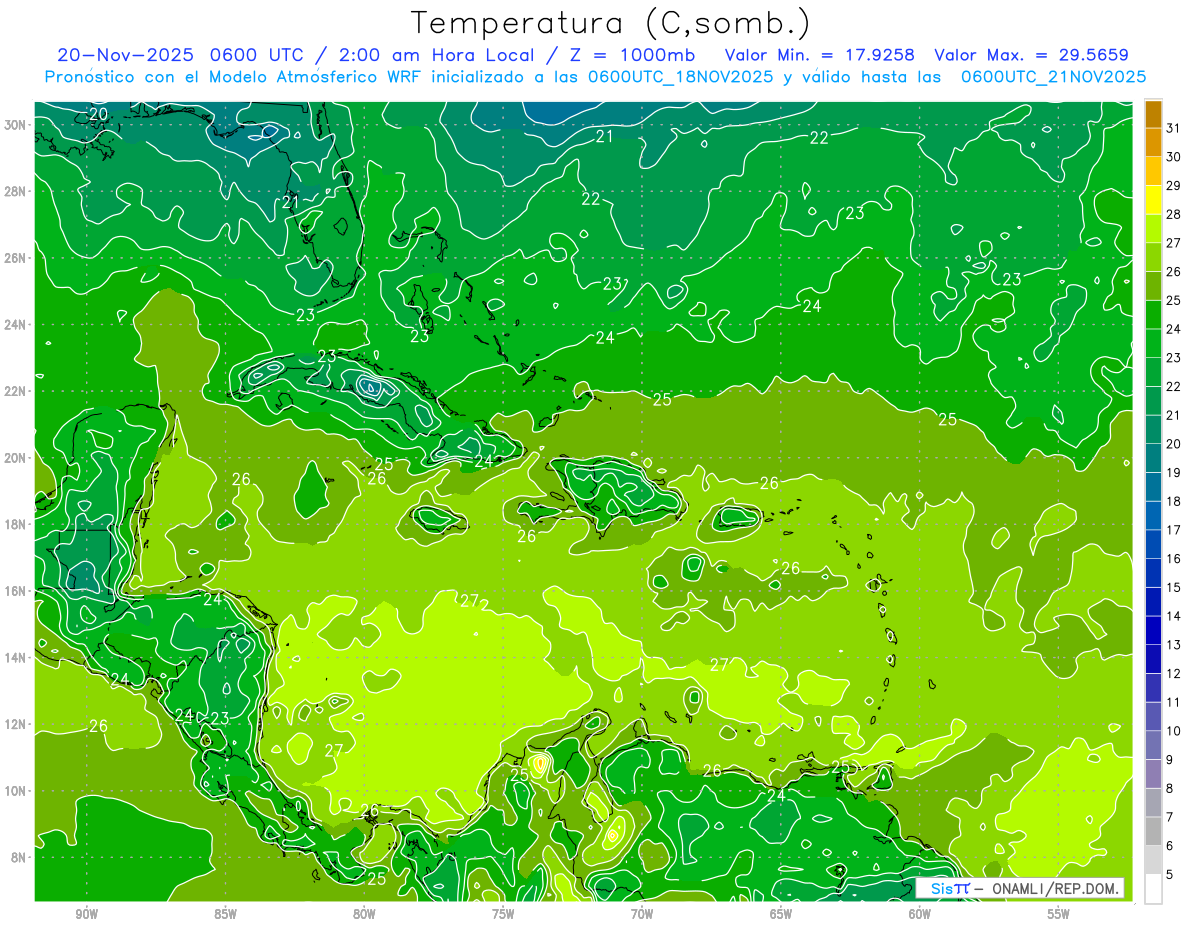This screenshot has height=927, width=1200.
Task: Click the color scale value 5
Action: coord(1171,874)
